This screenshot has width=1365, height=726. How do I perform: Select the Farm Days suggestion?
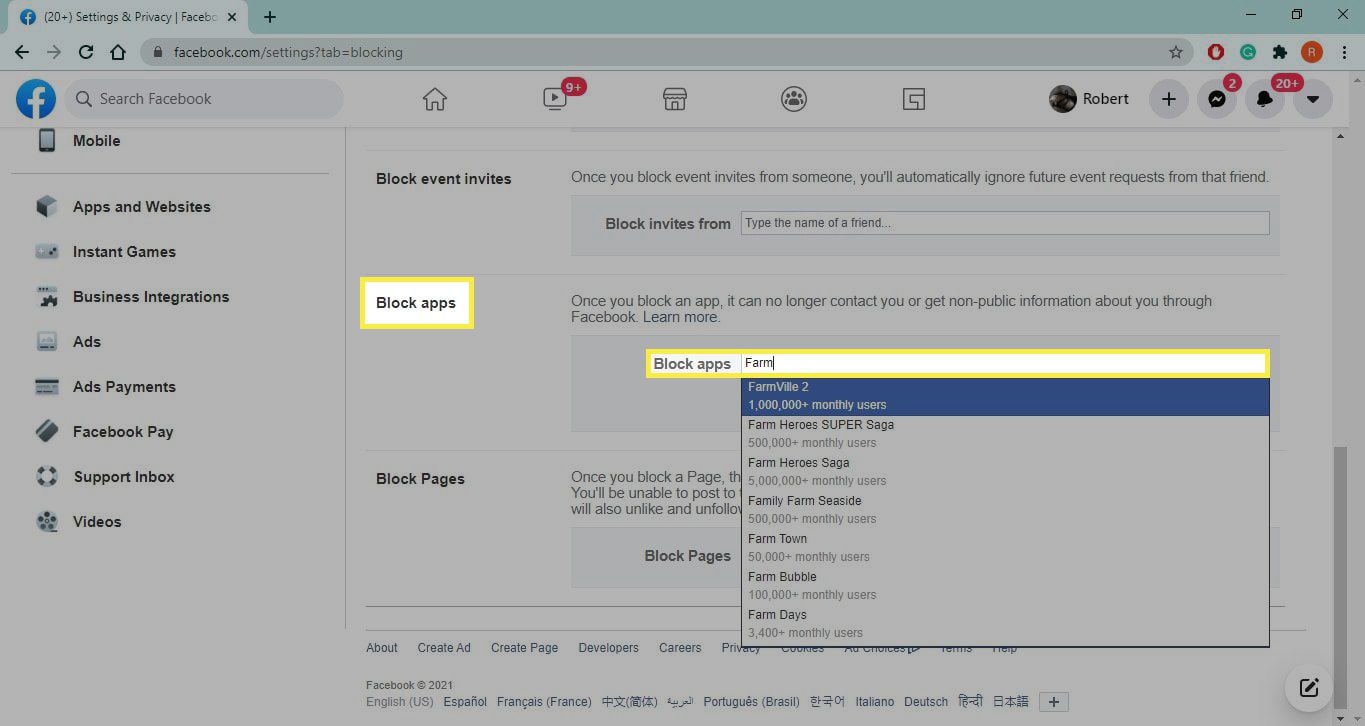pos(1005,624)
